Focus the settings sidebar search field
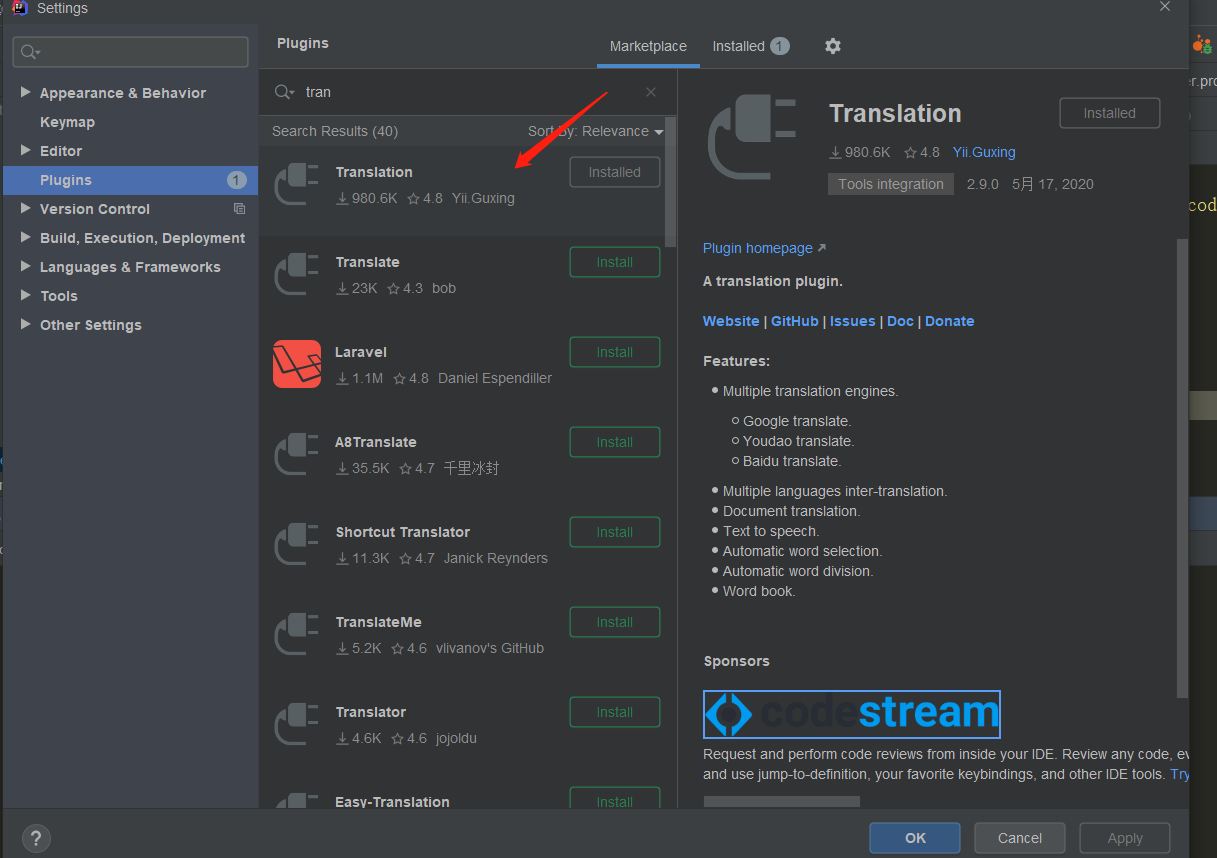The width and height of the screenshot is (1217, 858). (x=130, y=52)
